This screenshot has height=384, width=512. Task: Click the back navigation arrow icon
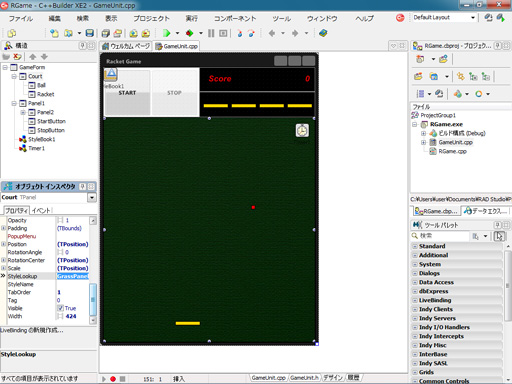pyautogui.click(x=272, y=33)
